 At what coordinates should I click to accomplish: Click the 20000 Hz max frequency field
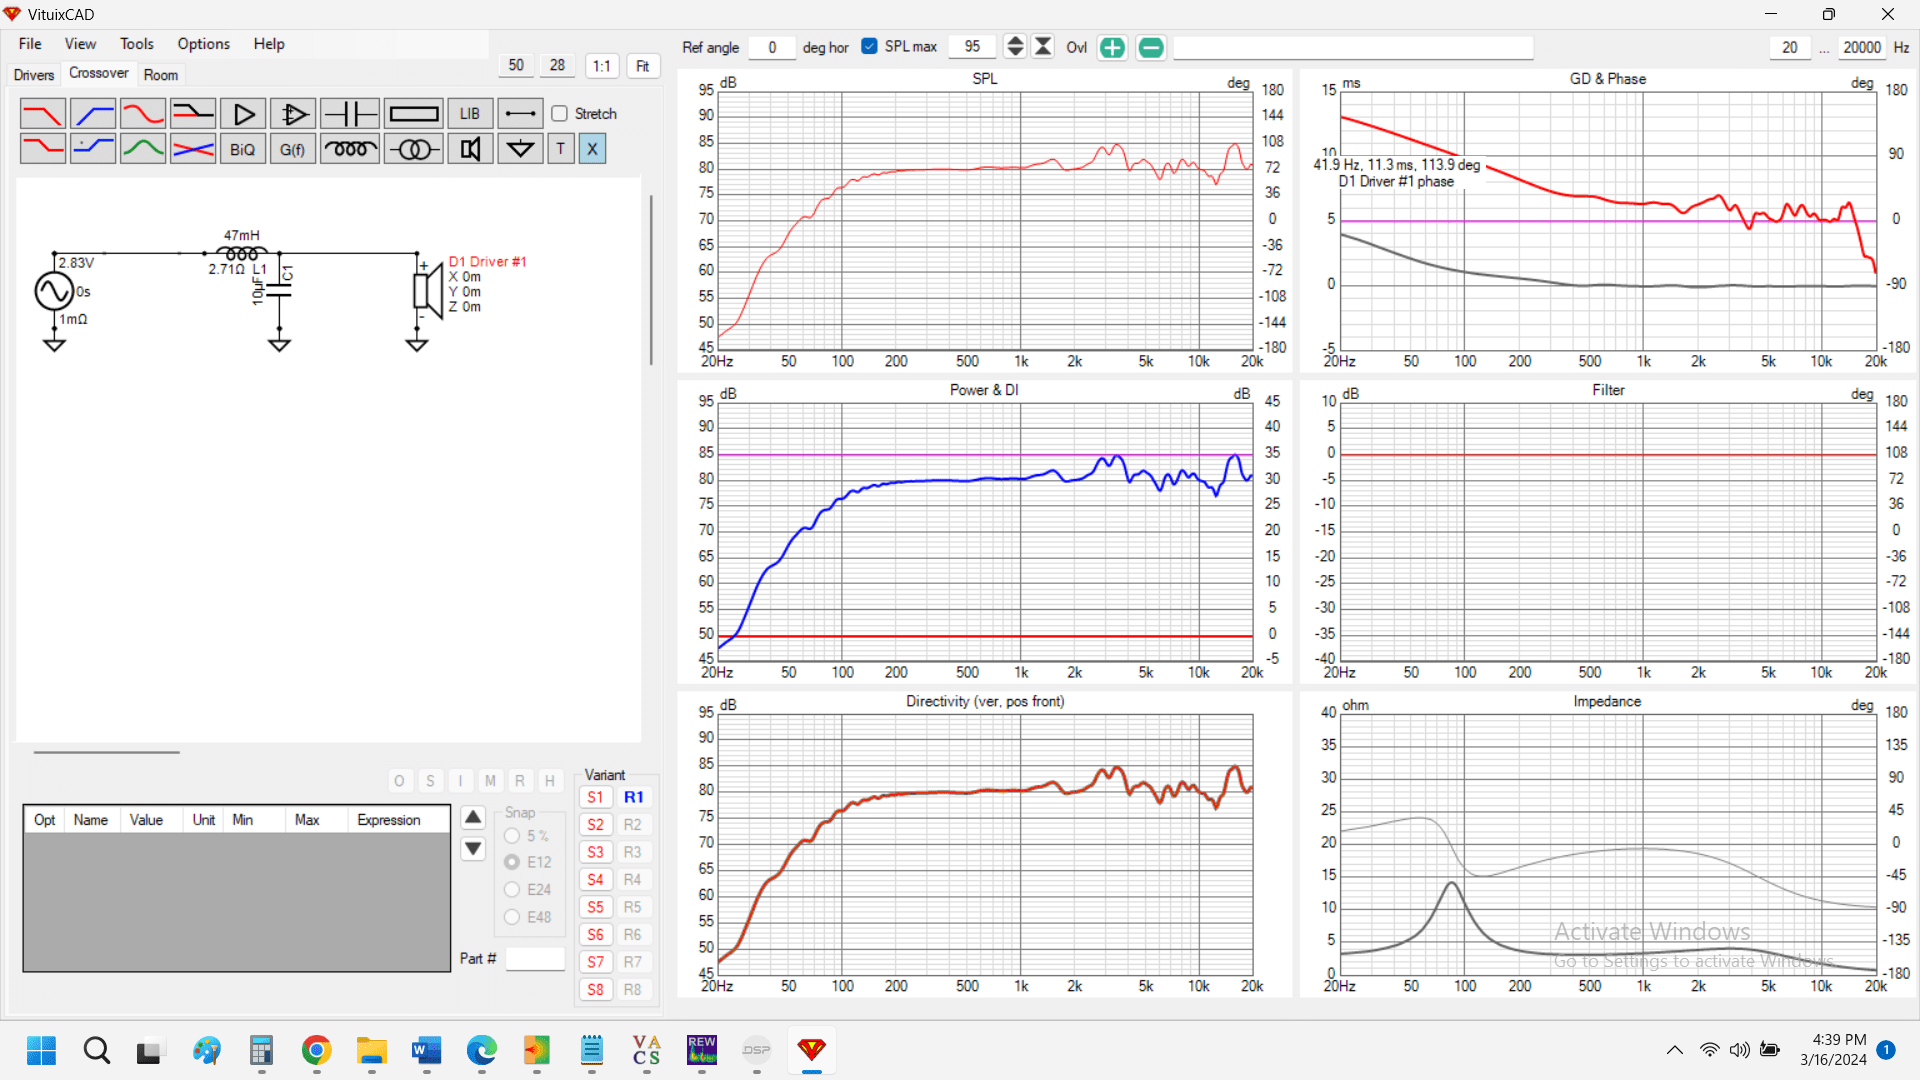point(1862,47)
